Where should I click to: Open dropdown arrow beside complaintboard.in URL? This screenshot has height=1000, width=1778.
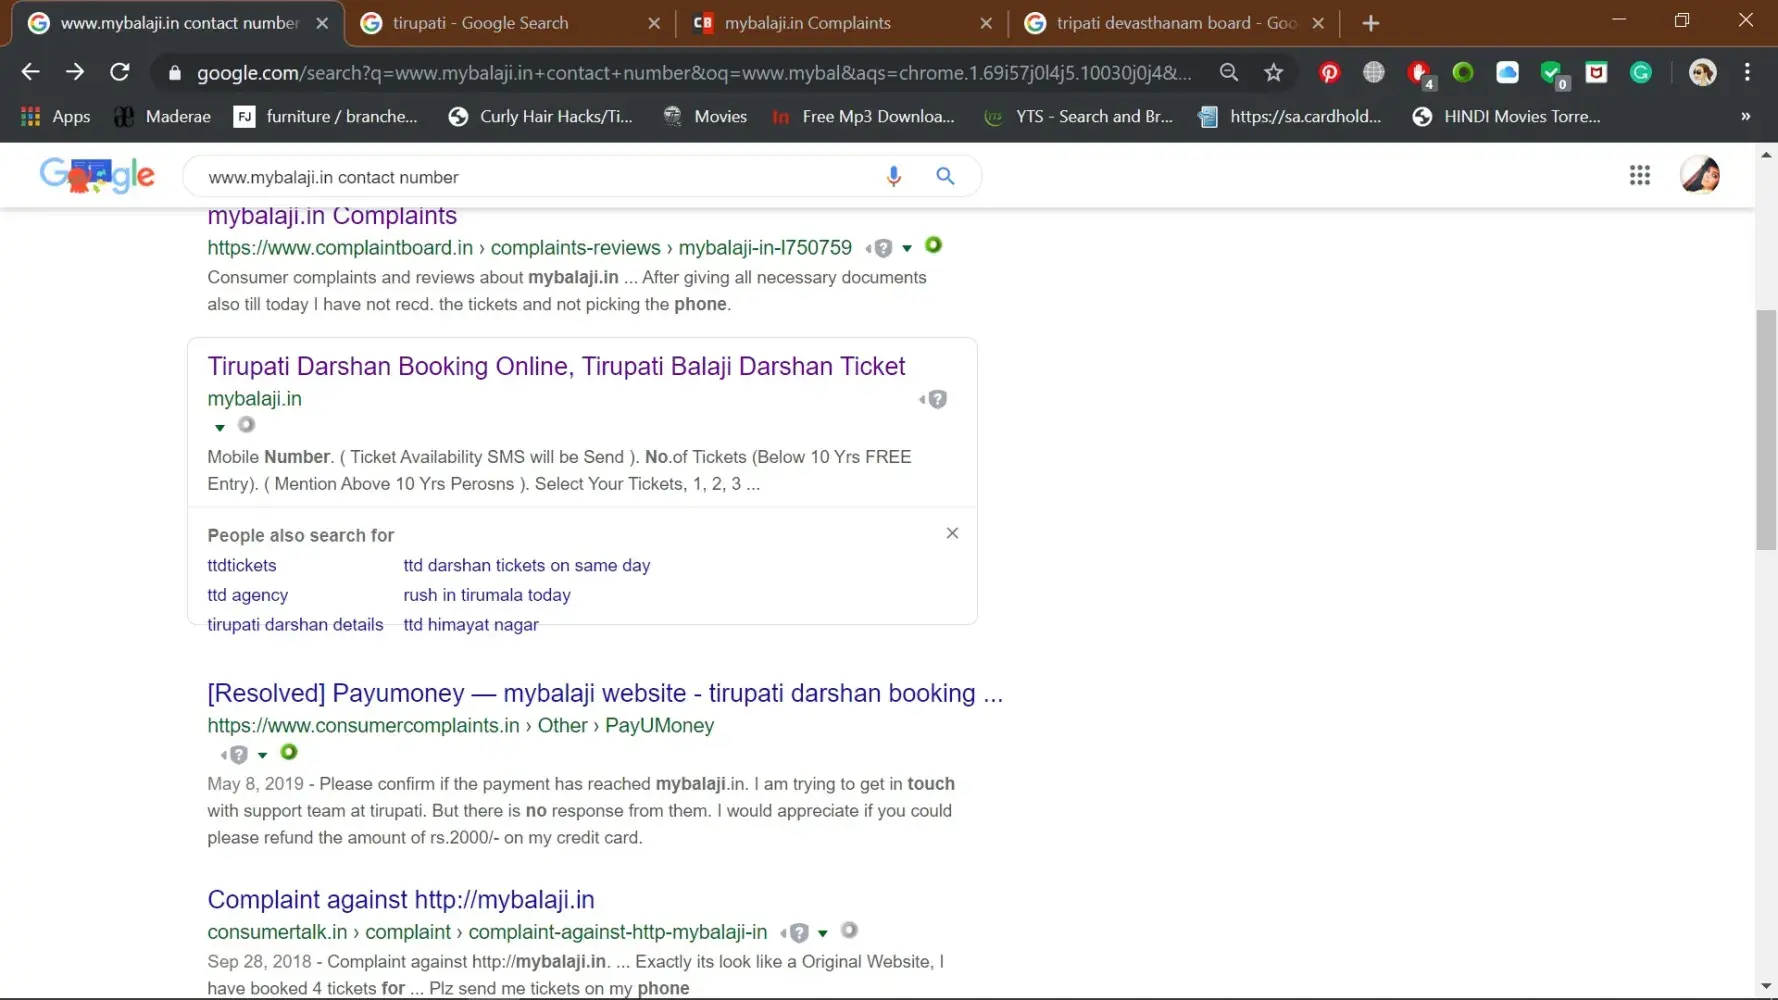click(907, 249)
